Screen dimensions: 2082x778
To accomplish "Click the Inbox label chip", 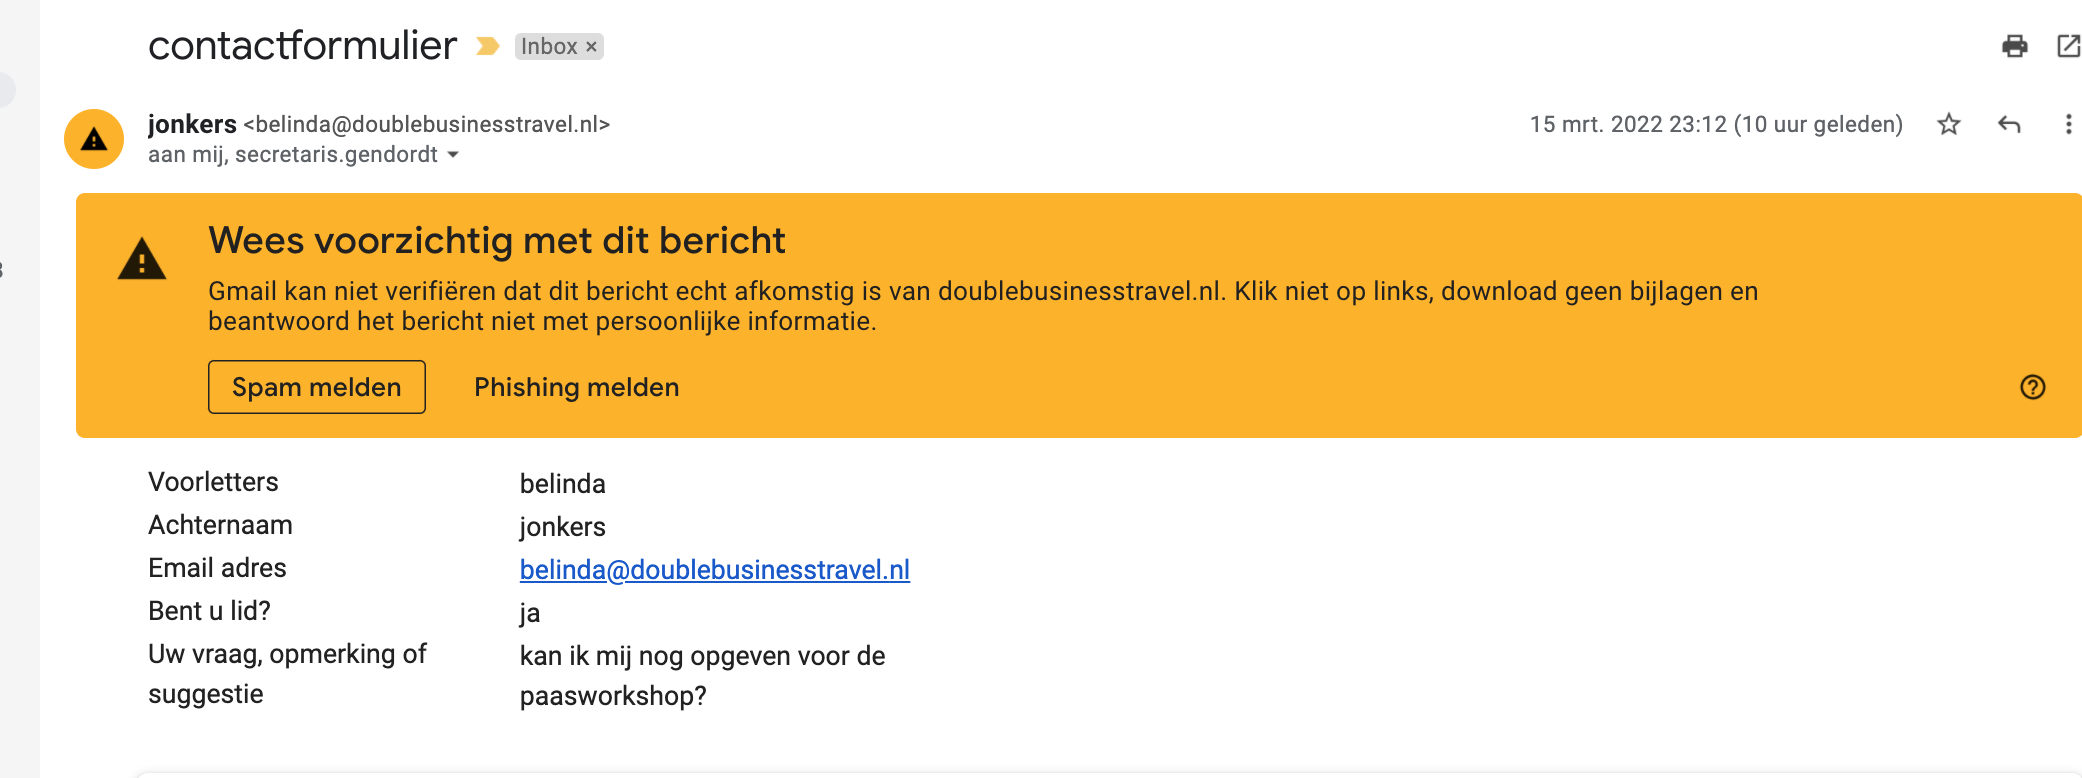I will (549, 47).
